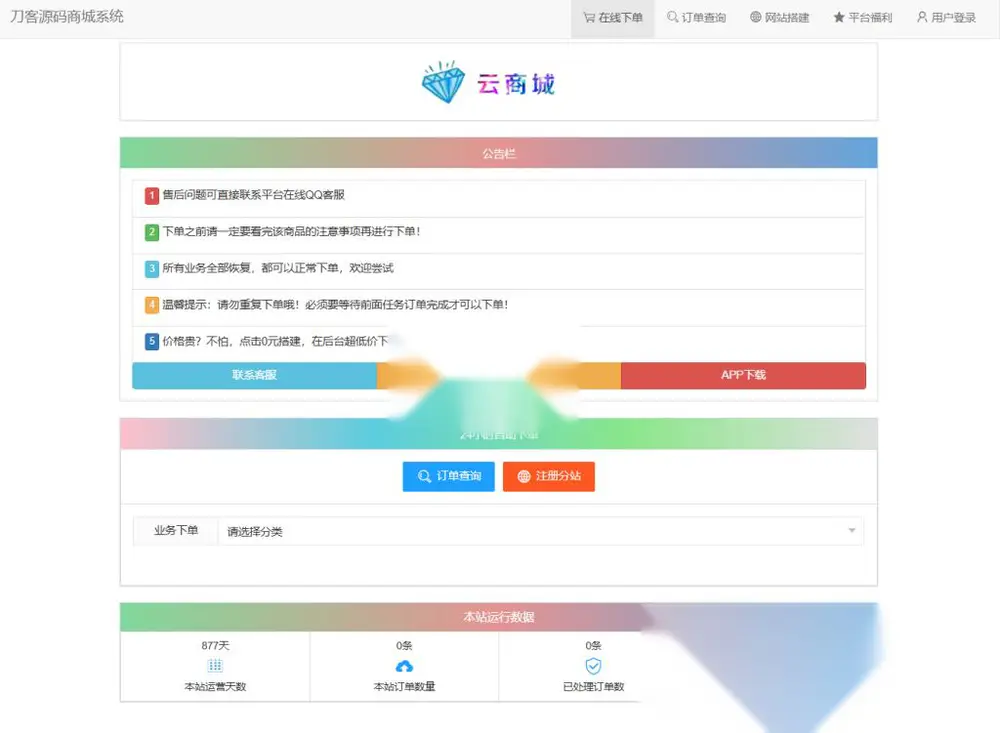Image resolution: width=1000 pixels, height=733 pixels.
Task: Click the blue 订单查询 button
Action: 448,476
